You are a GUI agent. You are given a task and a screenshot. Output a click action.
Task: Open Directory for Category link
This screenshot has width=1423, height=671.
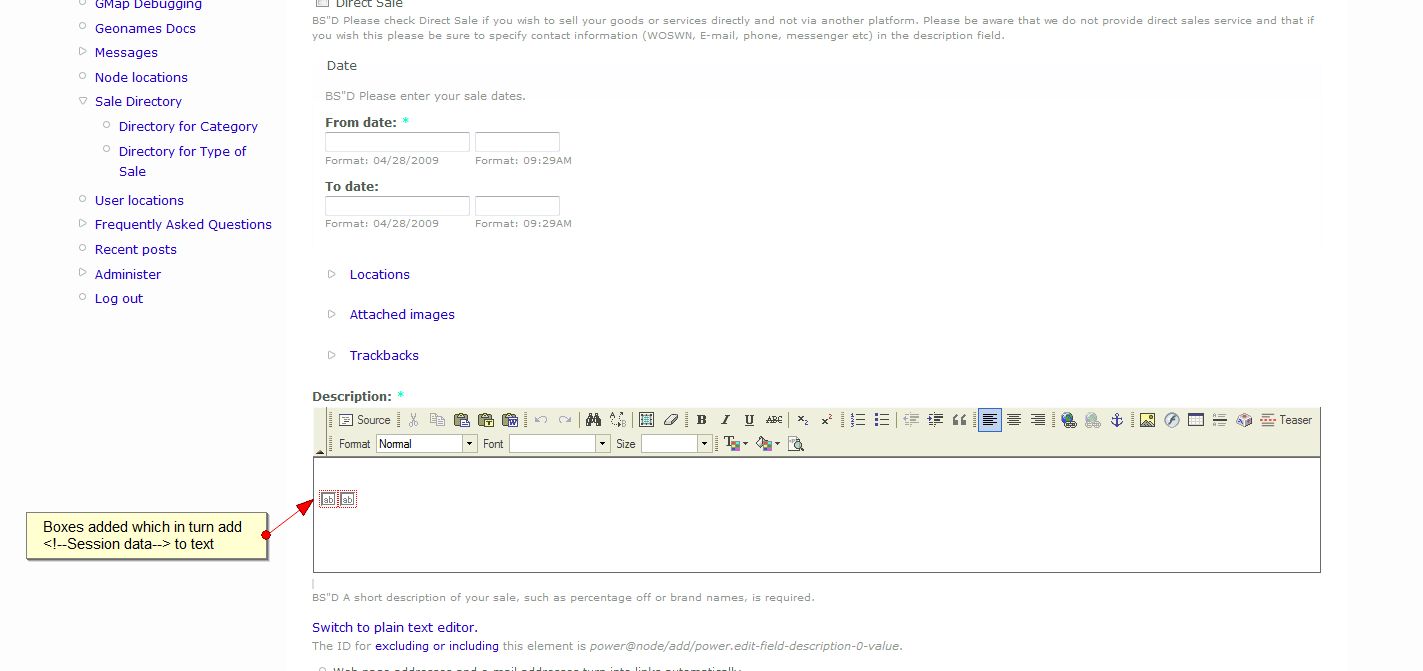(x=188, y=126)
